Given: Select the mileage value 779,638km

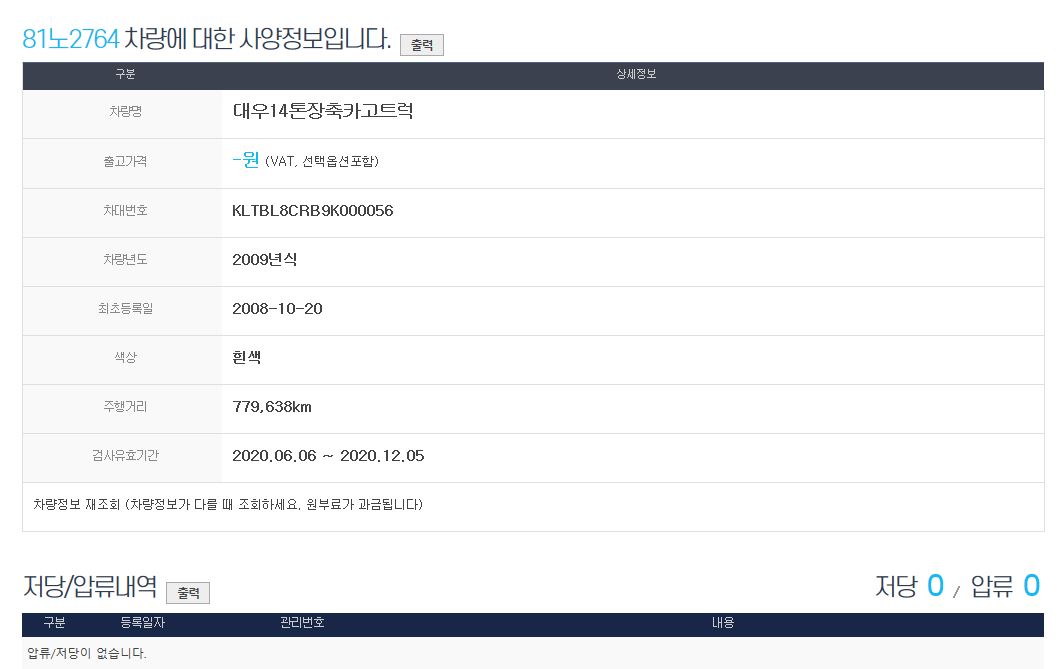Looking at the screenshot, I should [272, 407].
